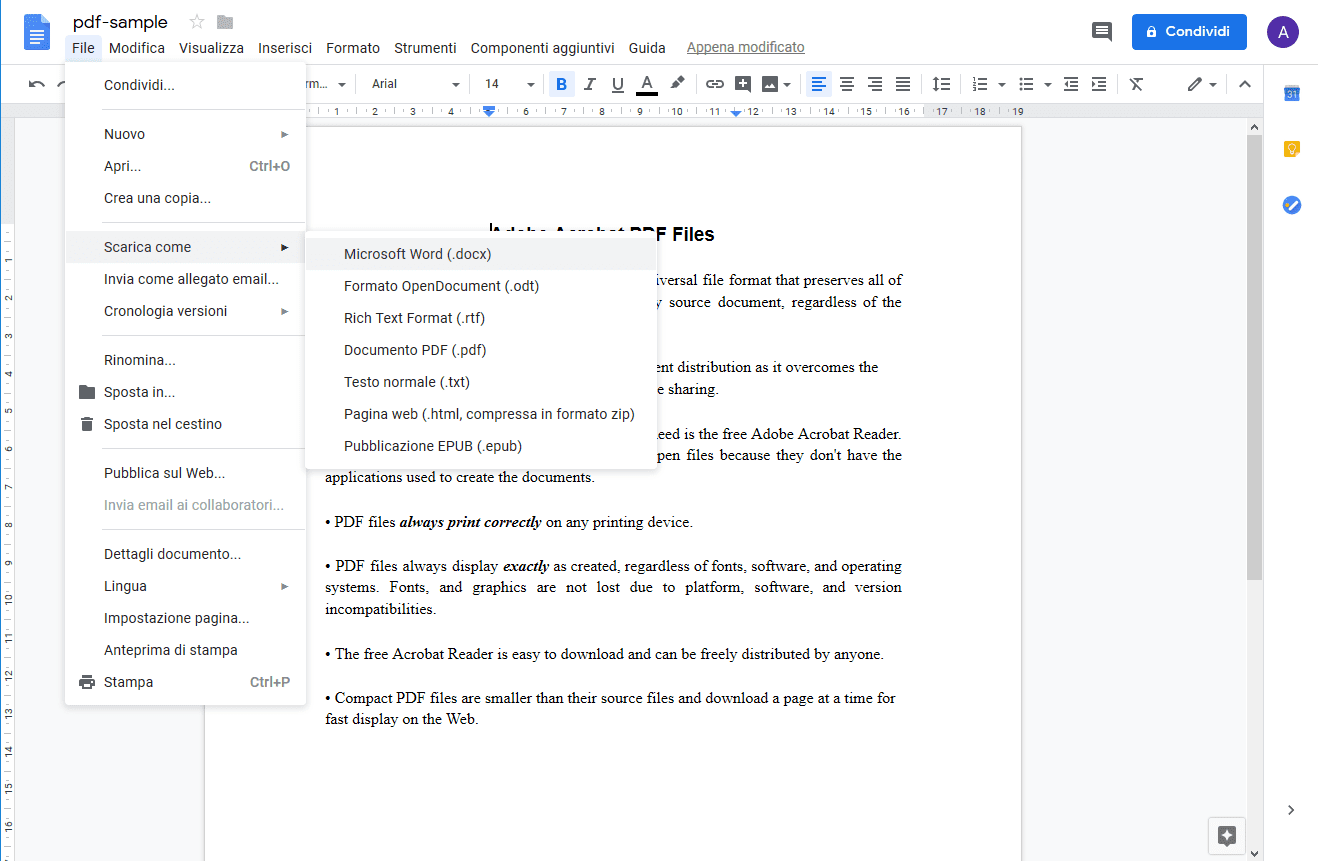Screen dimensions: 1318x861
Task: Select Documento PDF (.pdf) download option
Action: point(415,350)
